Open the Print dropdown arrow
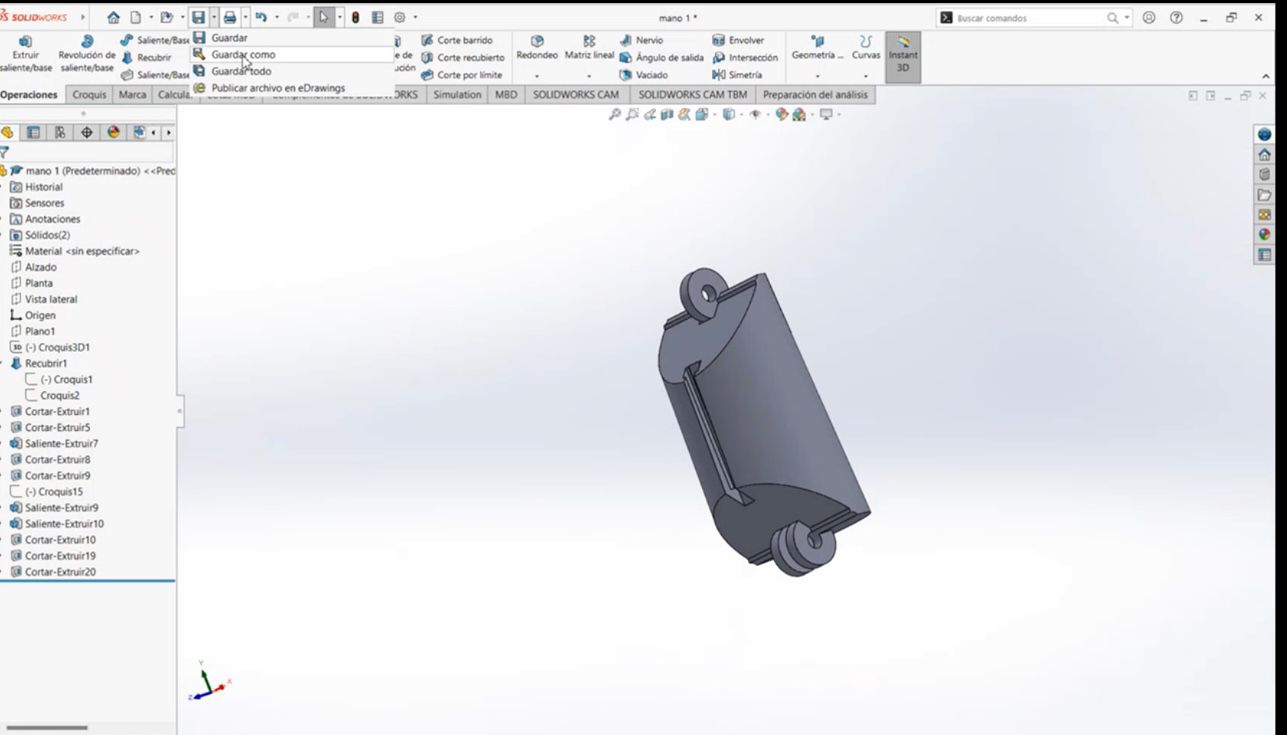The height and width of the screenshot is (735, 1287). coord(244,18)
